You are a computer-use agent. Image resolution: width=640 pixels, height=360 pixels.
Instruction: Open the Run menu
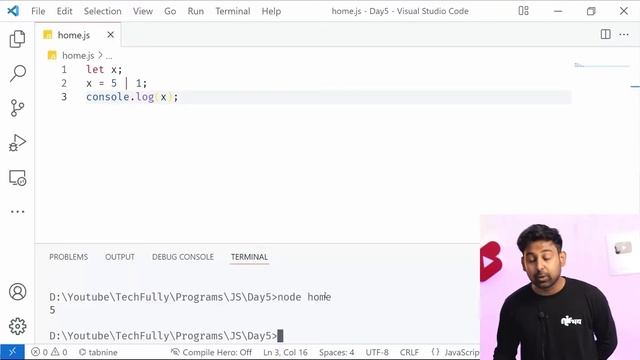(x=196, y=11)
